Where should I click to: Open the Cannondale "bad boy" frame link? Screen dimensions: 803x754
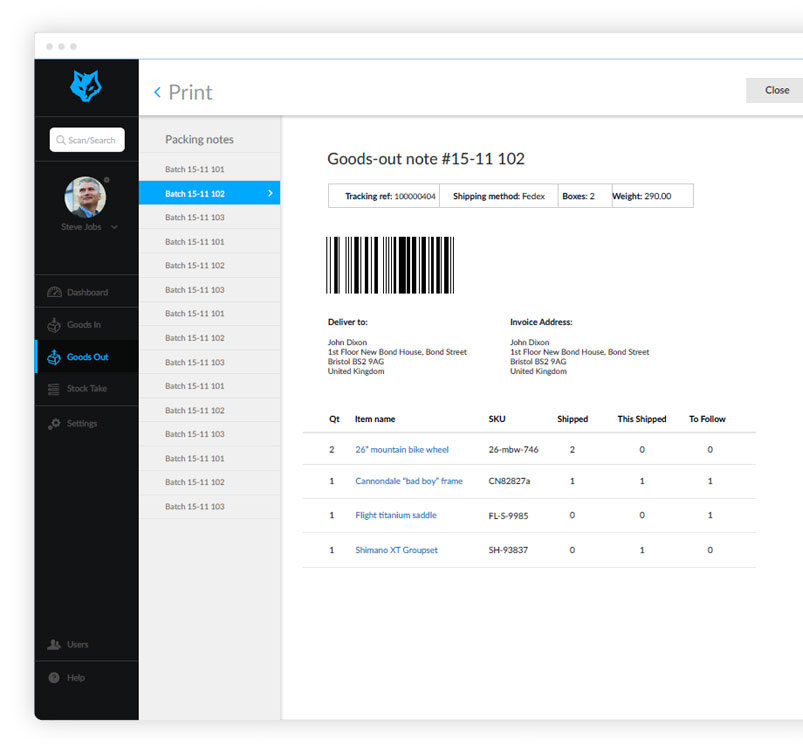[408, 481]
